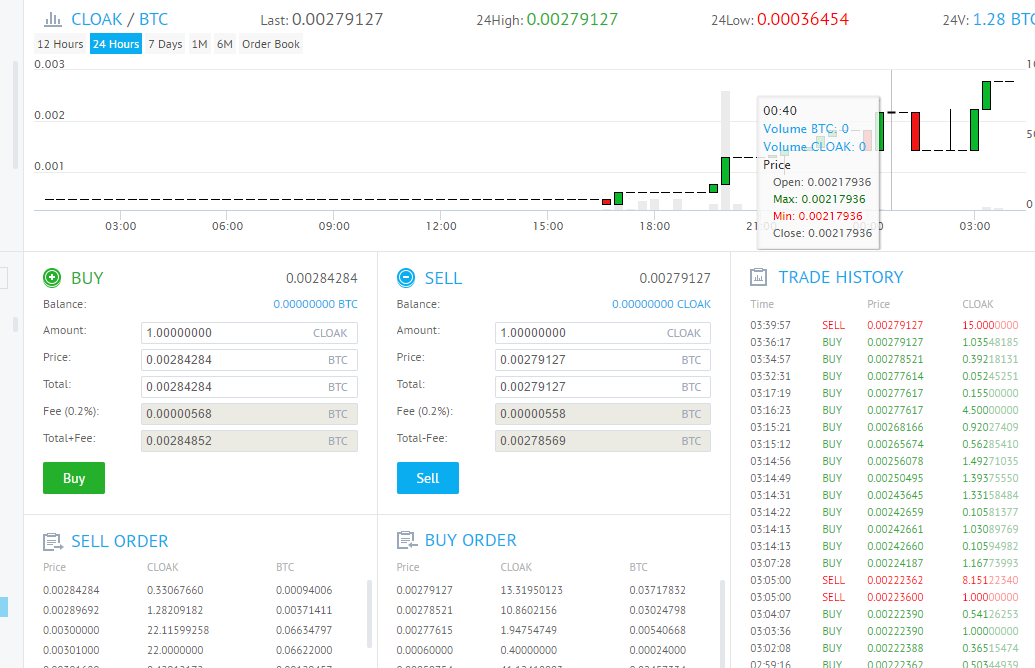Click buy order price 0.00277615
1035x668 pixels.
pos(424,630)
